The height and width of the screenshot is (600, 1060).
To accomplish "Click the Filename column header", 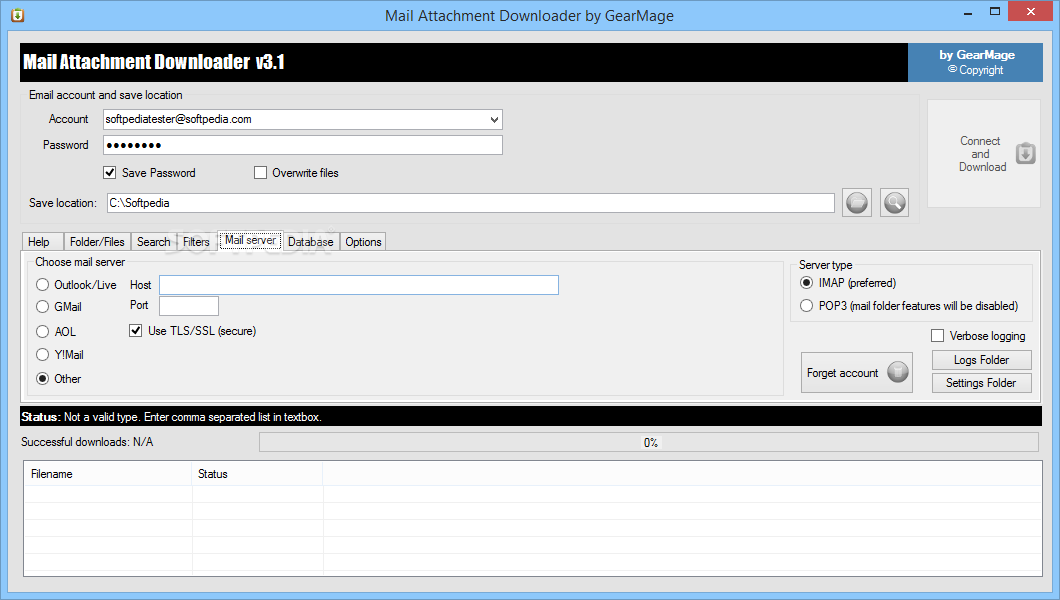I will 108,474.
